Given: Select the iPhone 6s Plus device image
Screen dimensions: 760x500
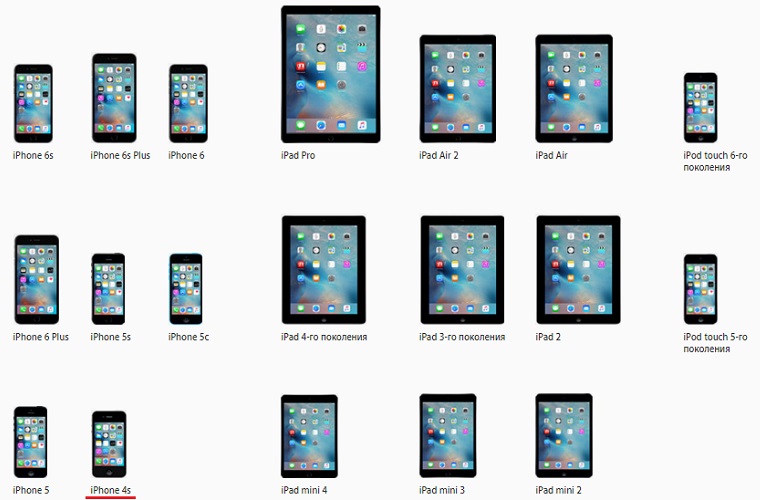Looking at the screenshot, I should 114,98.
